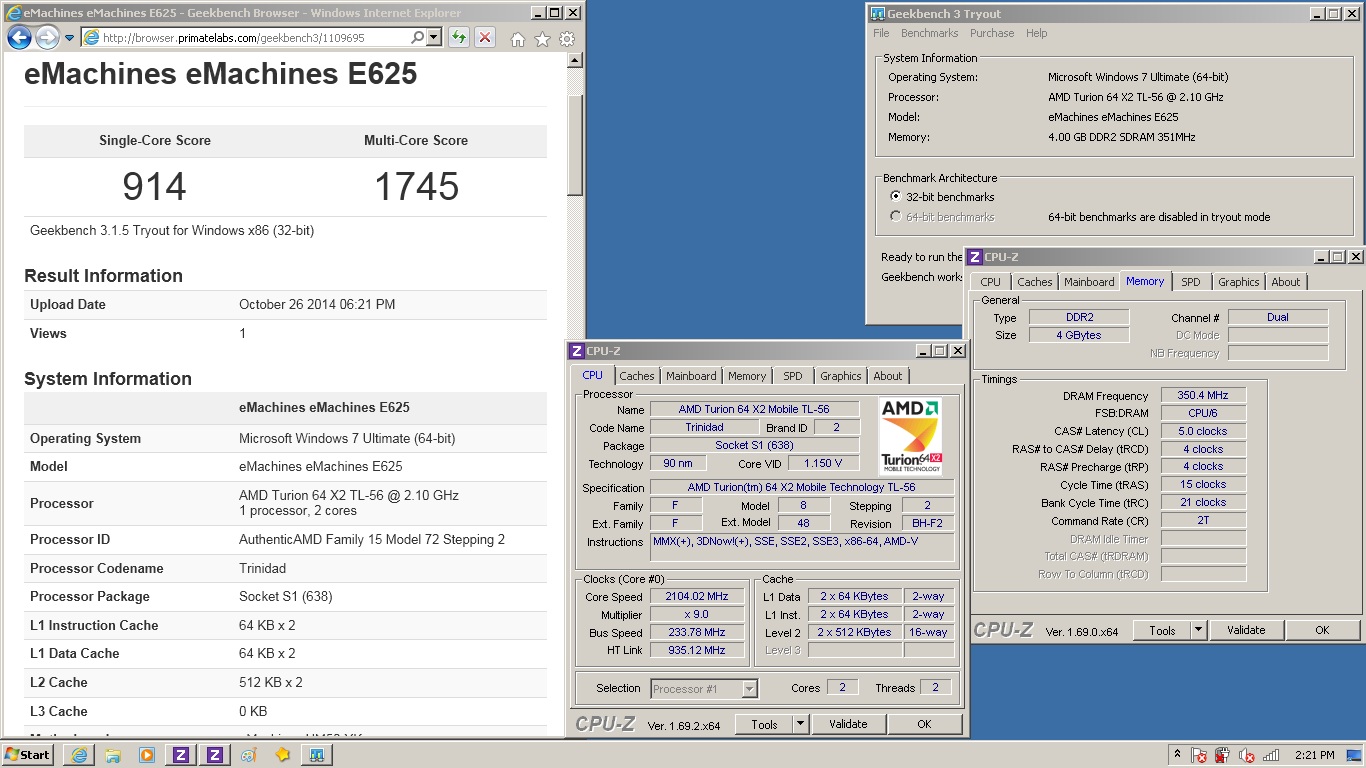Click Validate in CPU-Z 1.69.0 memory window
Viewport: 1366px width, 768px height.
click(x=1246, y=630)
